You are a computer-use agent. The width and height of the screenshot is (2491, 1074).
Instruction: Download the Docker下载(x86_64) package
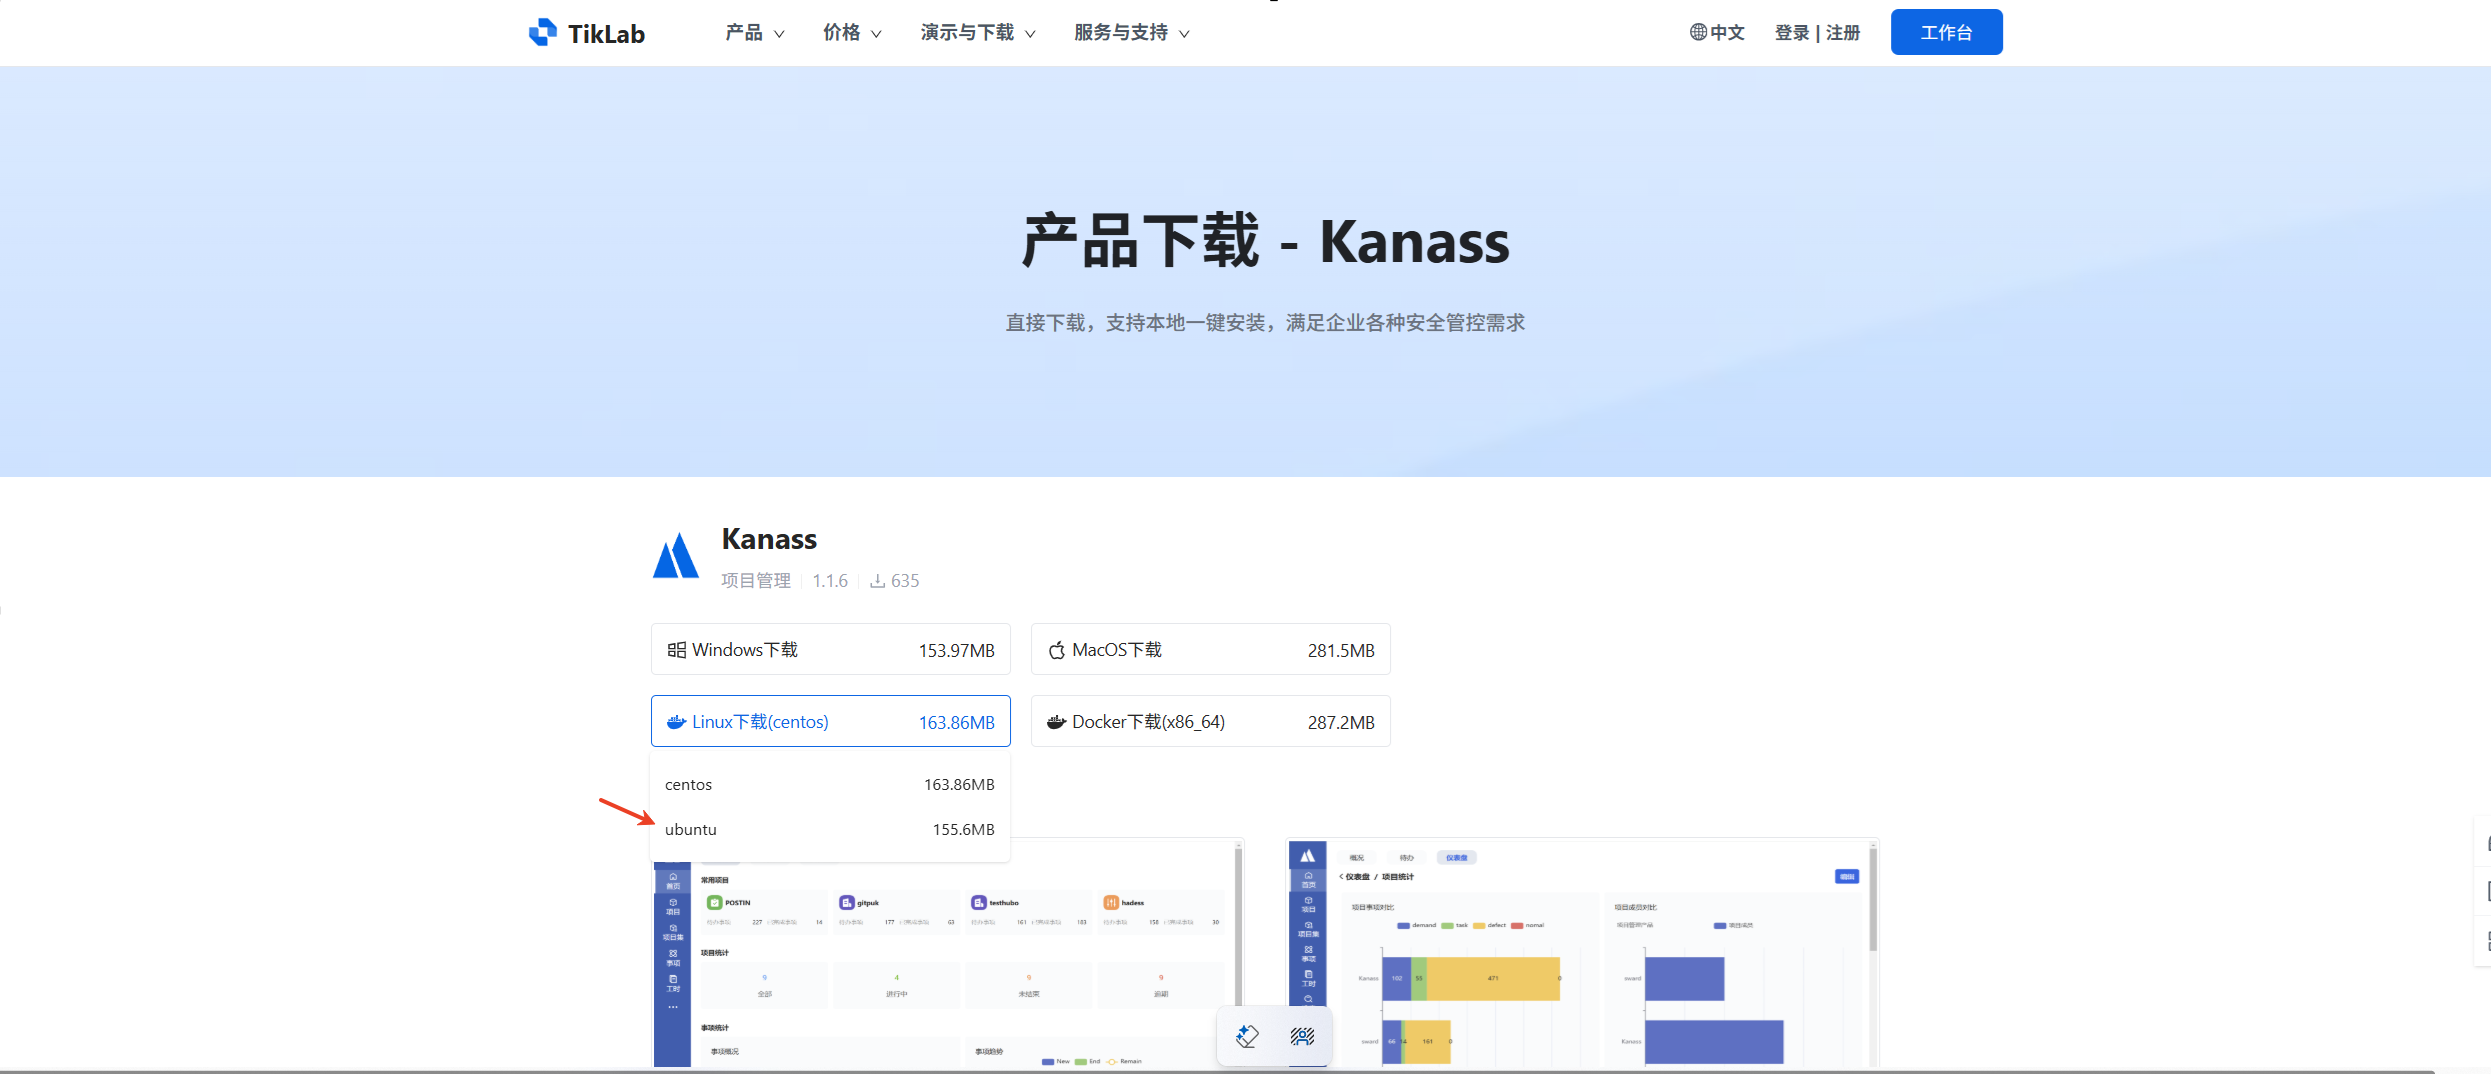coord(1210,722)
